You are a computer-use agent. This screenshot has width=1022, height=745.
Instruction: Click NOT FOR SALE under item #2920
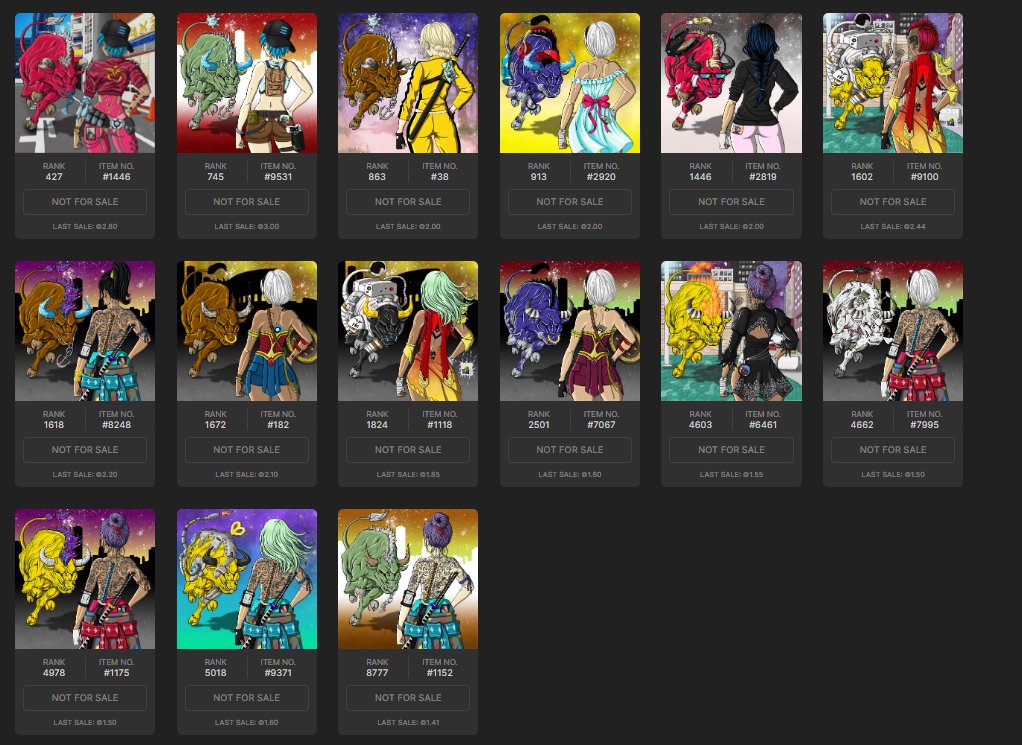click(x=570, y=202)
